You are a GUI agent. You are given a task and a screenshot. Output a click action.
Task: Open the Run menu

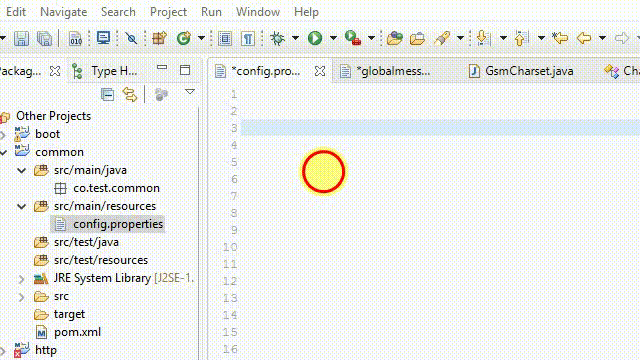click(x=211, y=12)
